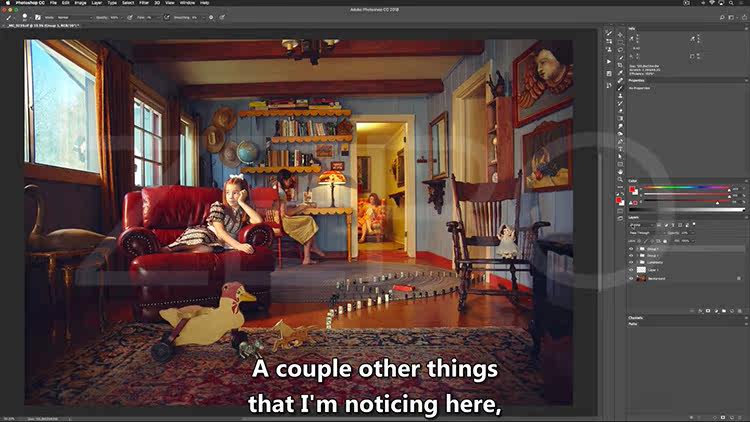Switch to the Paths panel tab
This screenshot has height=422, width=750.
[x=633, y=324]
